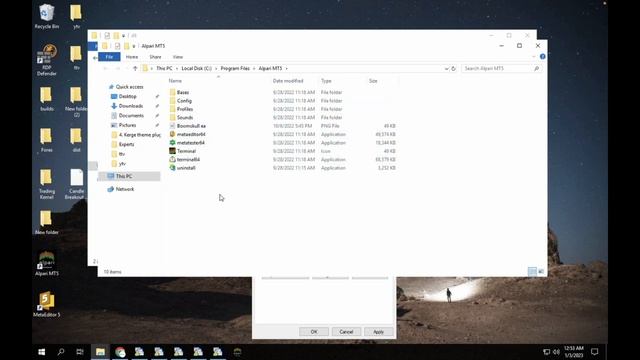Image resolution: width=640 pixels, height=360 pixels.
Task: Expand chevron after Local Disk (C:) breadcrumb
Action: pyautogui.click(x=216, y=69)
